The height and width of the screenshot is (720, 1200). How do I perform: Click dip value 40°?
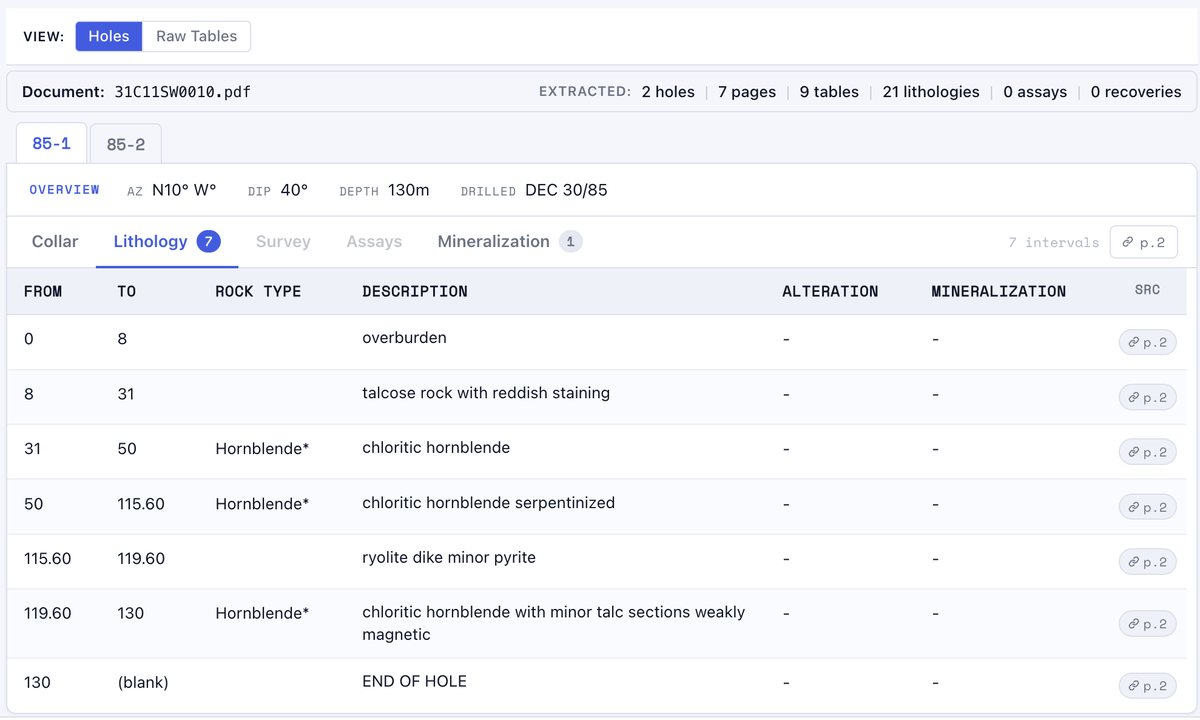click(294, 190)
